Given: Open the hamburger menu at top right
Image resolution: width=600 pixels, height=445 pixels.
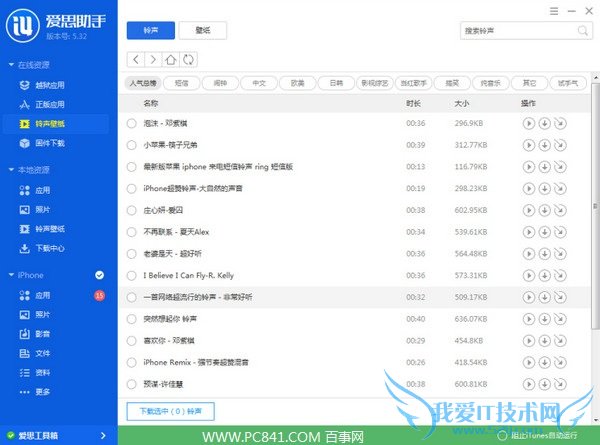Looking at the screenshot, I should (x=554, y=11).
